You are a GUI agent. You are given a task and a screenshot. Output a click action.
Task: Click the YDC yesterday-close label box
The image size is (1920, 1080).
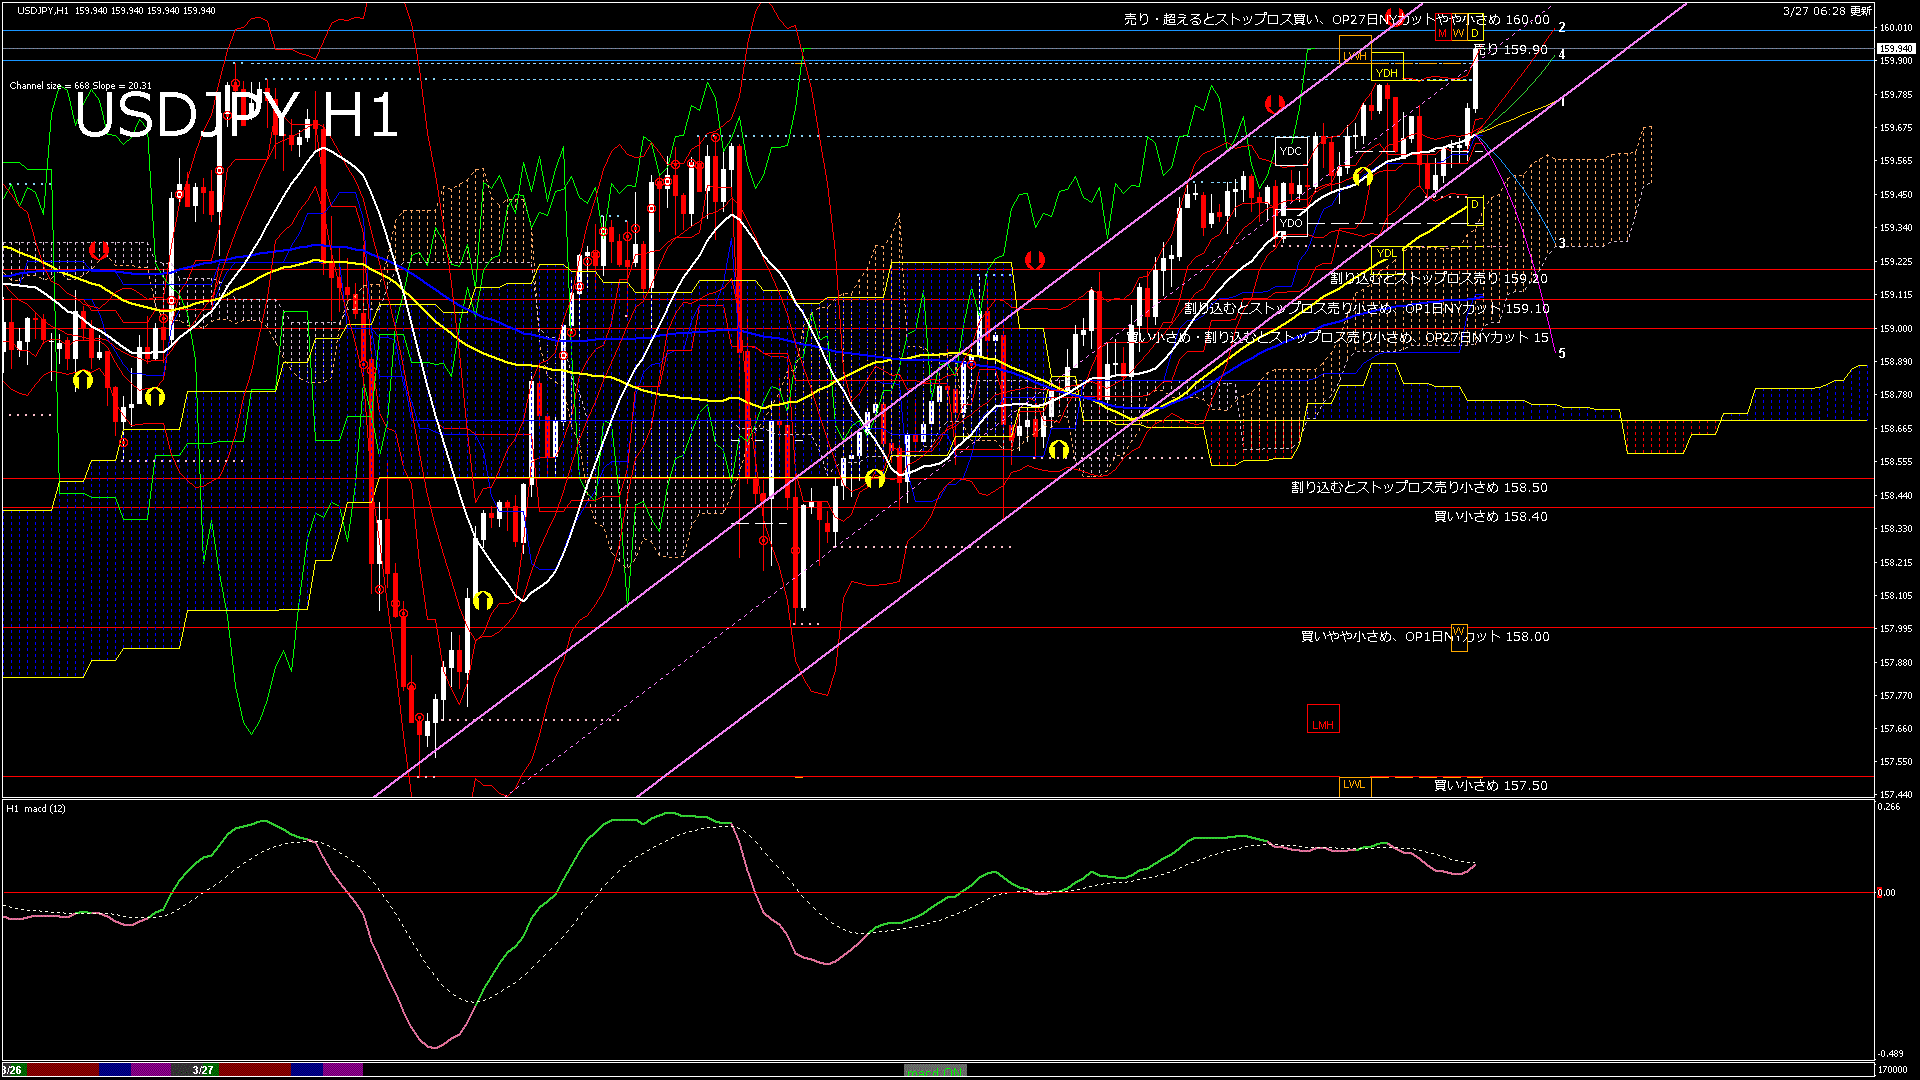(1290, 151)
